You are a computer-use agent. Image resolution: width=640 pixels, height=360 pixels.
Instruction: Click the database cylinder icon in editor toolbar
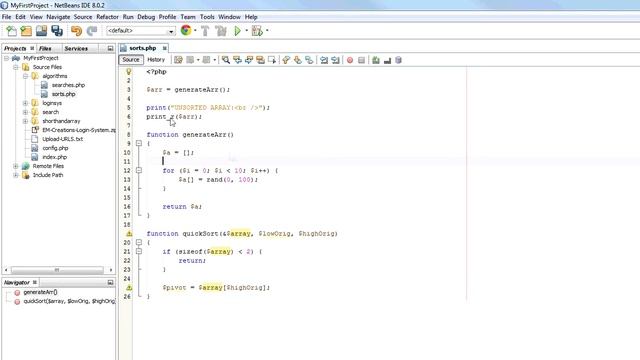(x=399, y=60)
